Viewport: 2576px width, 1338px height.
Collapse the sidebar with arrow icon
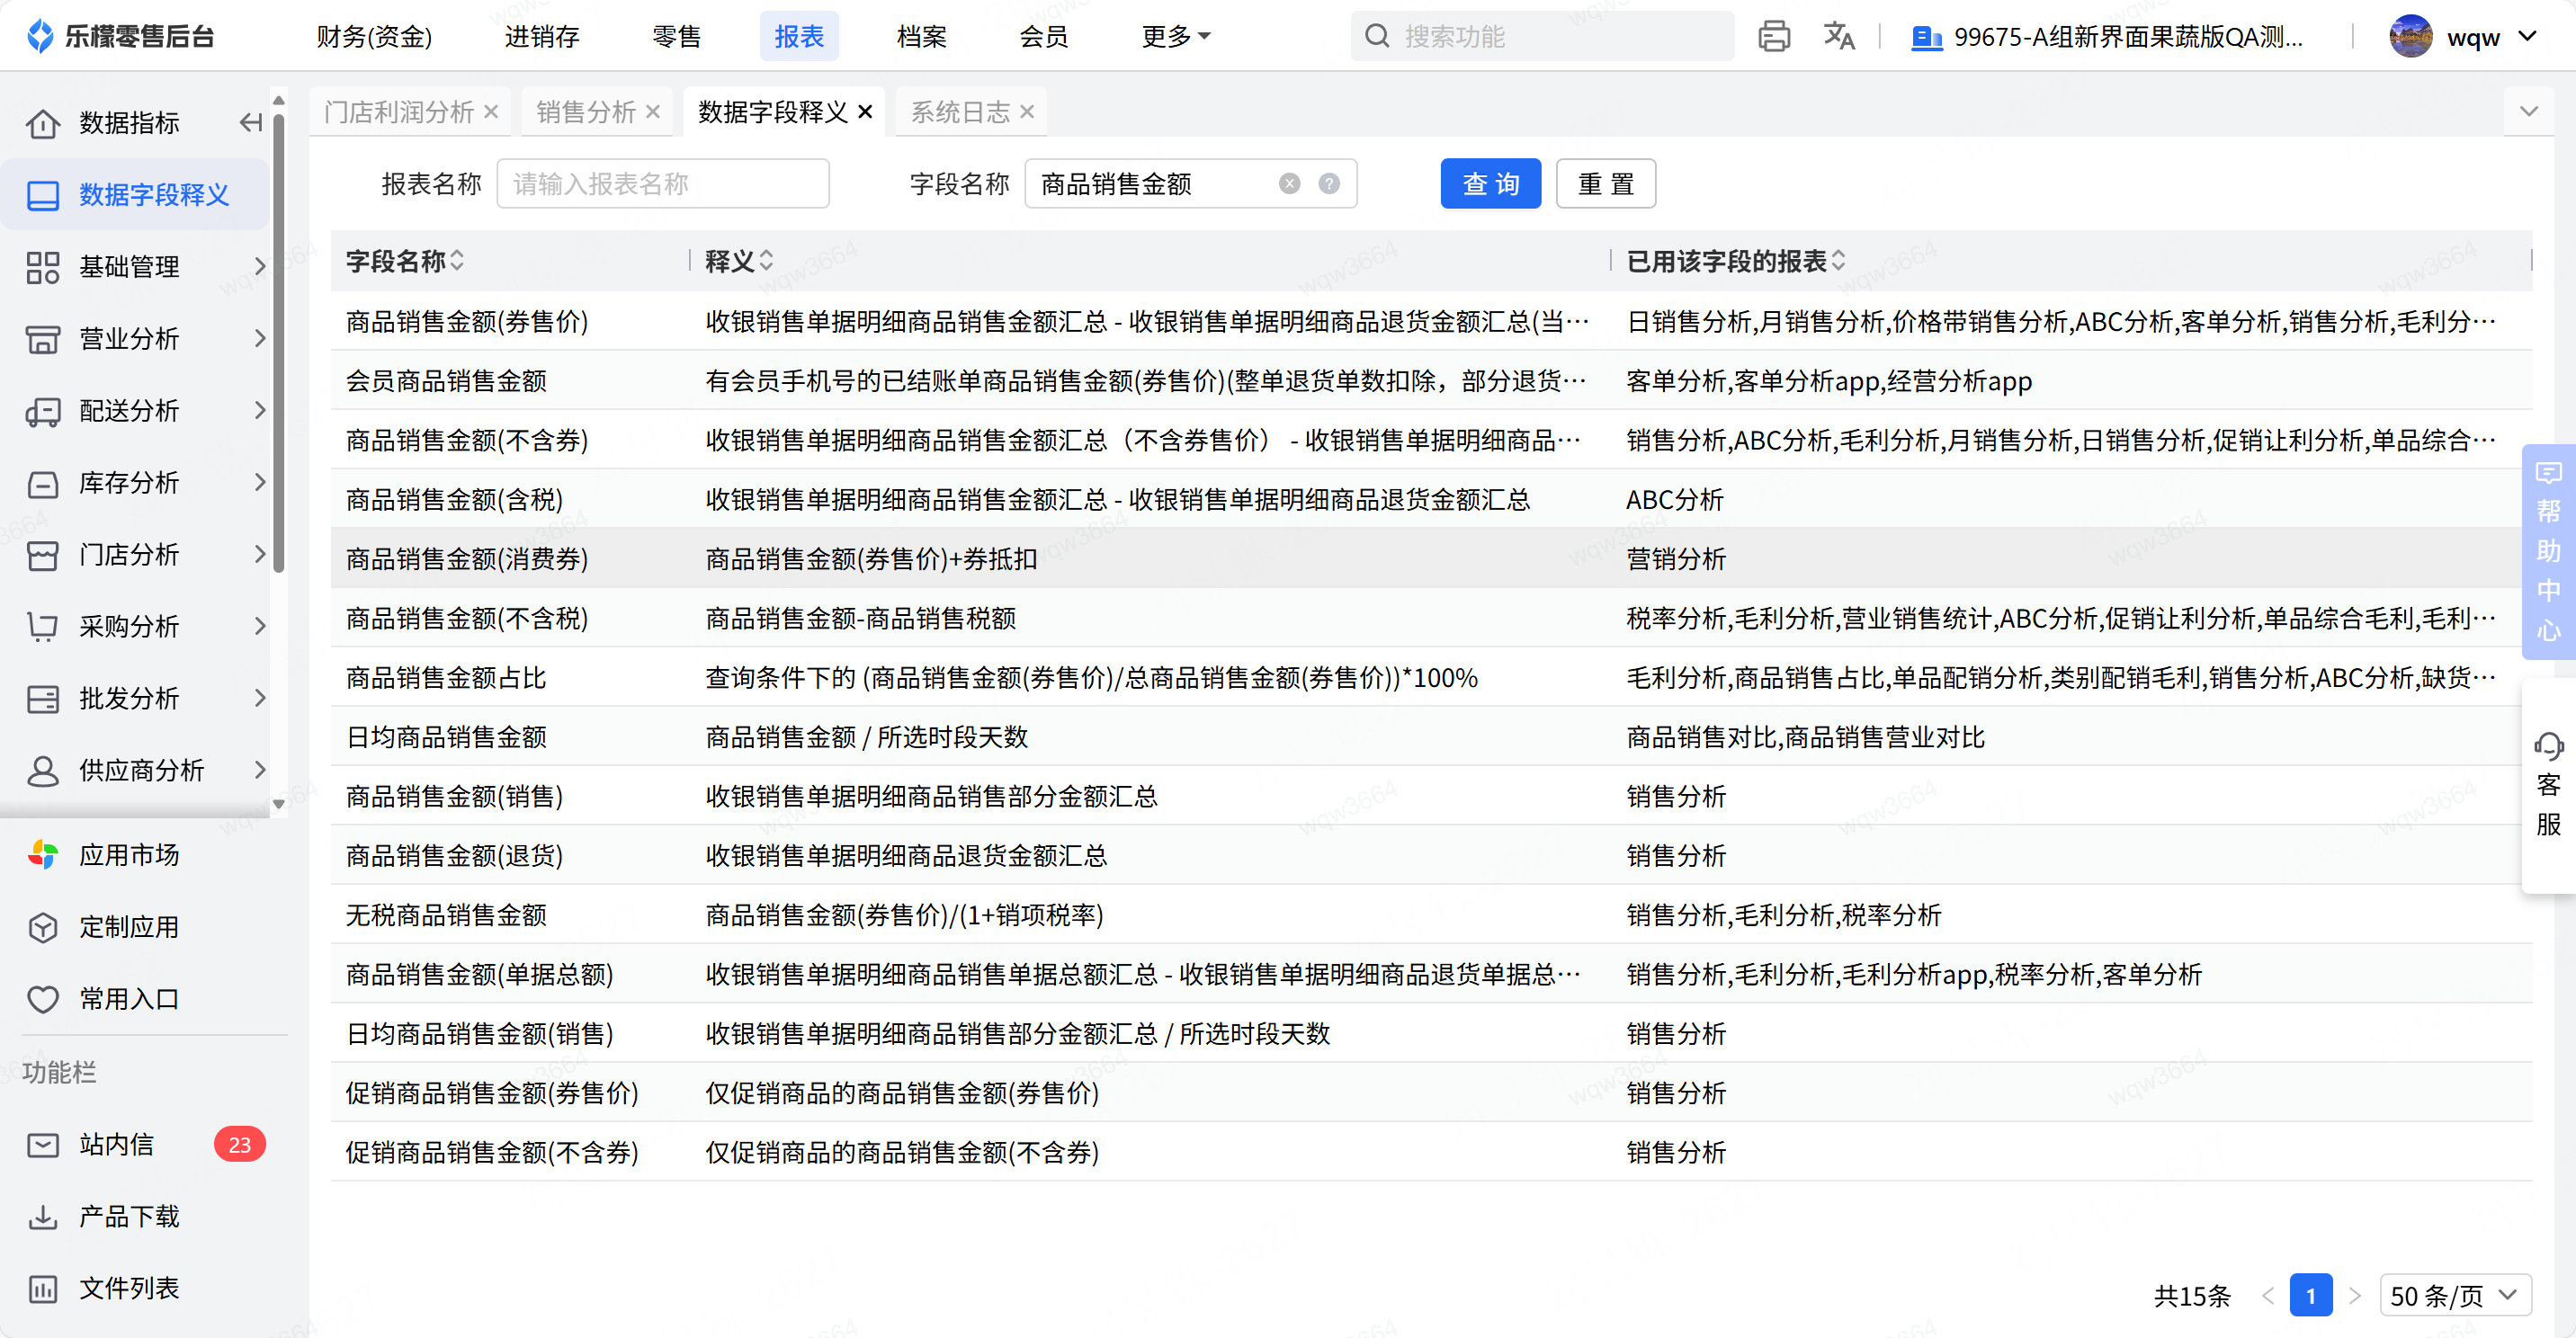pyautogui.click(x=250, y=123)
